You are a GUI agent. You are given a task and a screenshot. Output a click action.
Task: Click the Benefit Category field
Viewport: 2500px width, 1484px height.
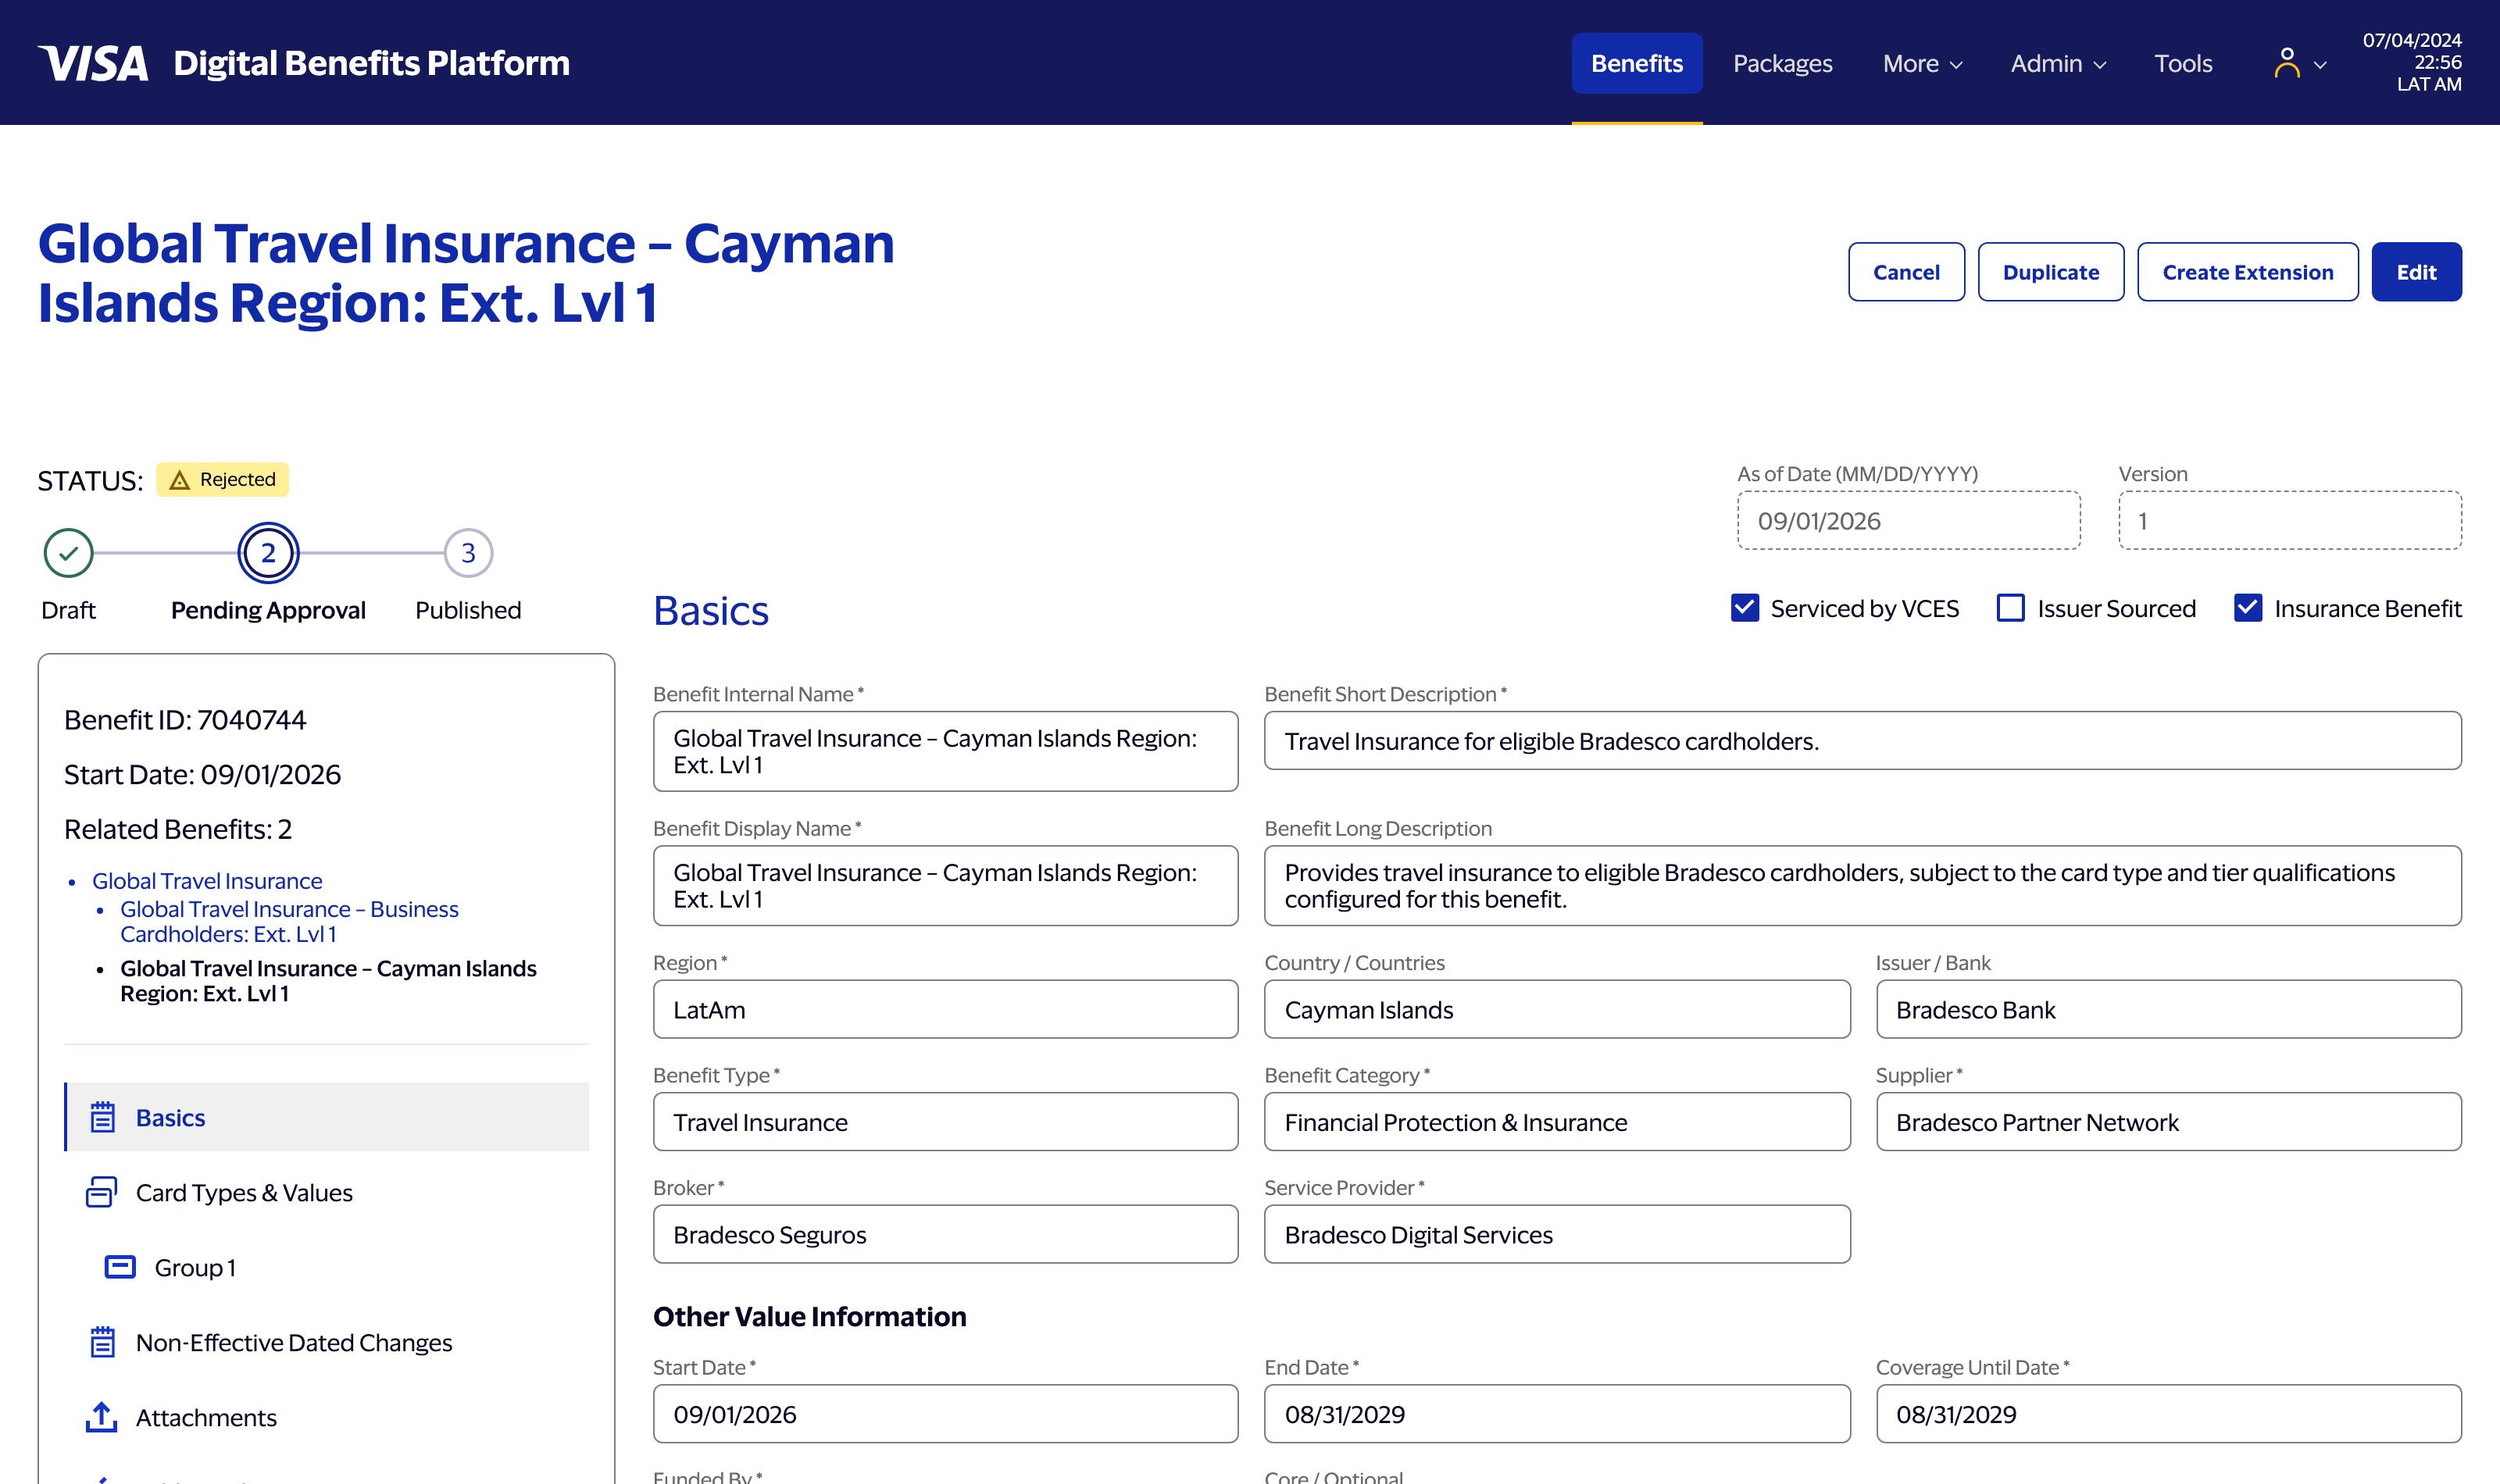pos(1557,1122)
